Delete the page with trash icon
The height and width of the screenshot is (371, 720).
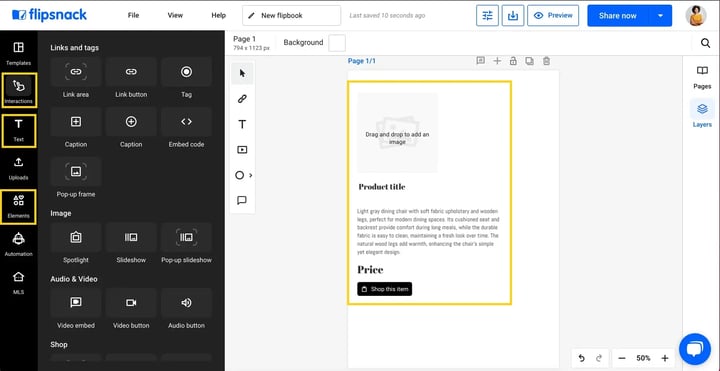click(546, 61)
